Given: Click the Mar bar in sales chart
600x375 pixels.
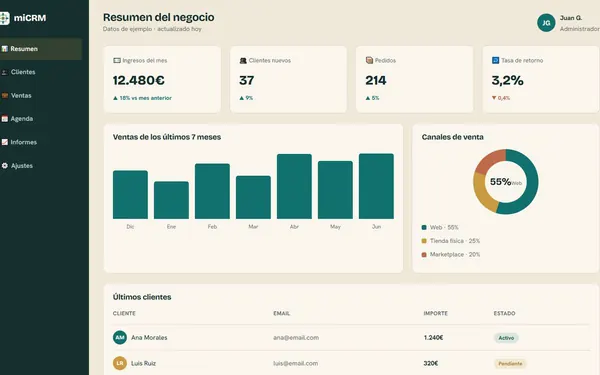Looking at the screenshot, I should [253, 197].
